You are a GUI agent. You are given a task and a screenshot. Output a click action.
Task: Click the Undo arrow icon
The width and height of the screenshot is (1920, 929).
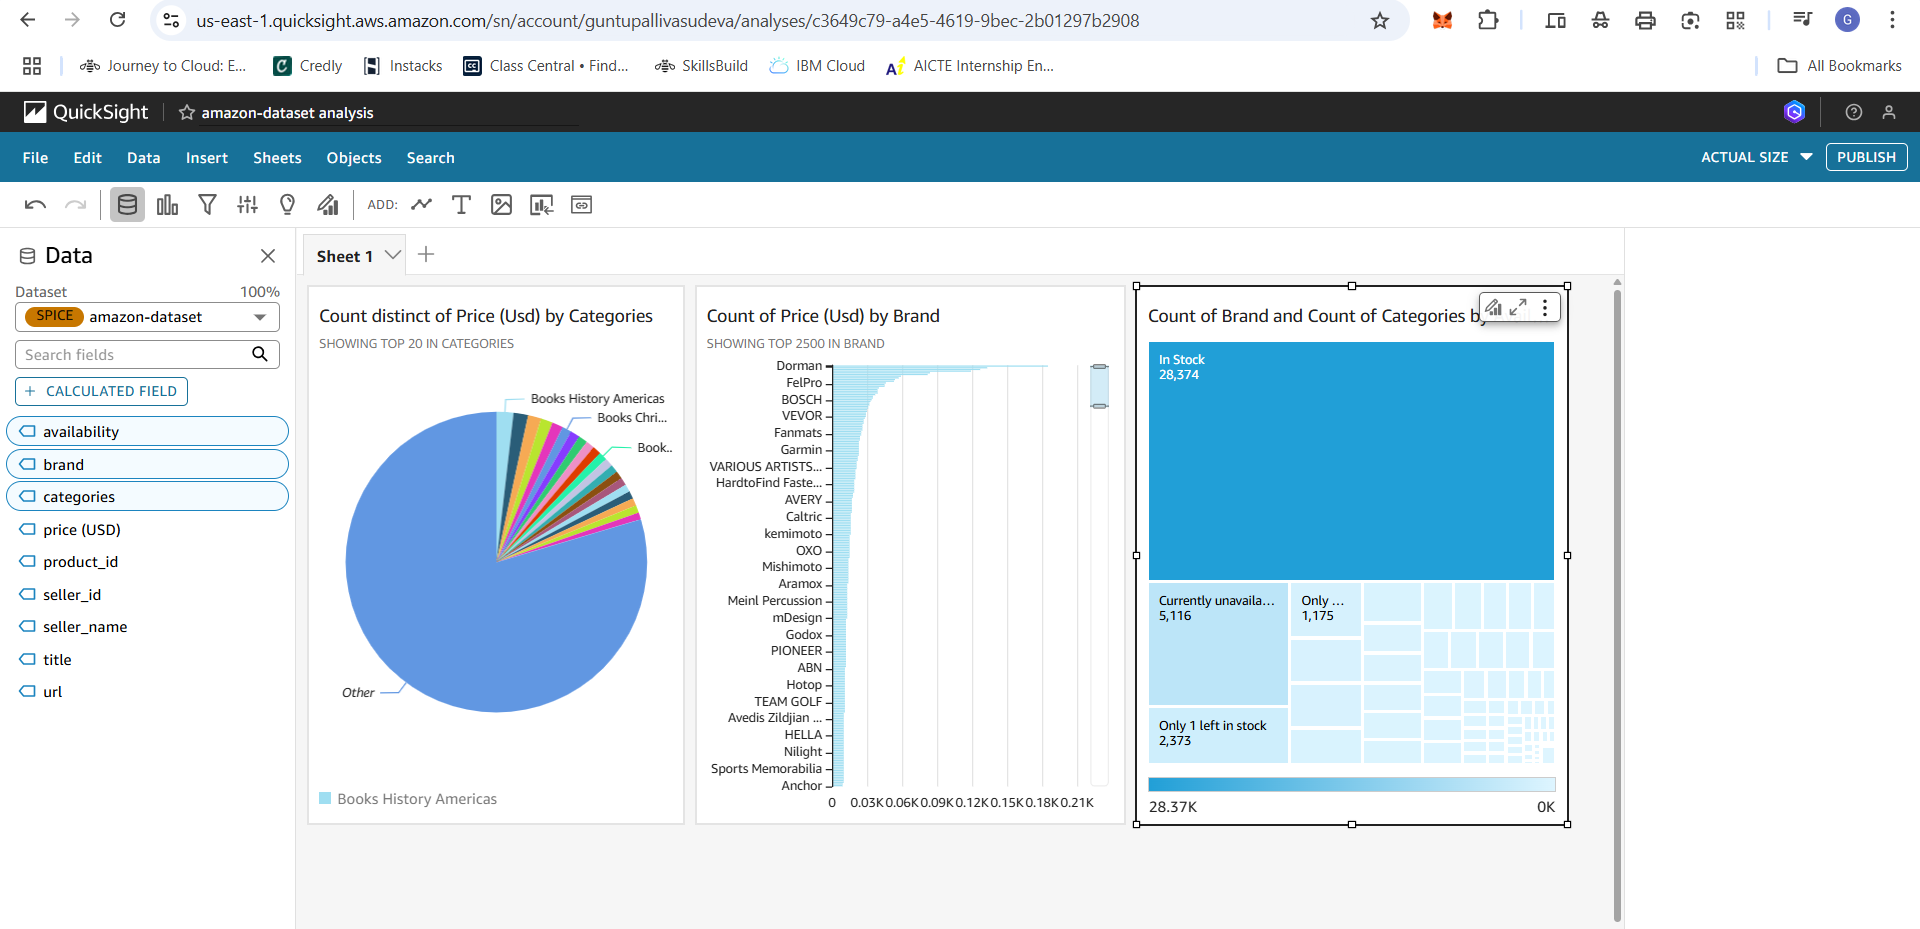tap(35, 204)
